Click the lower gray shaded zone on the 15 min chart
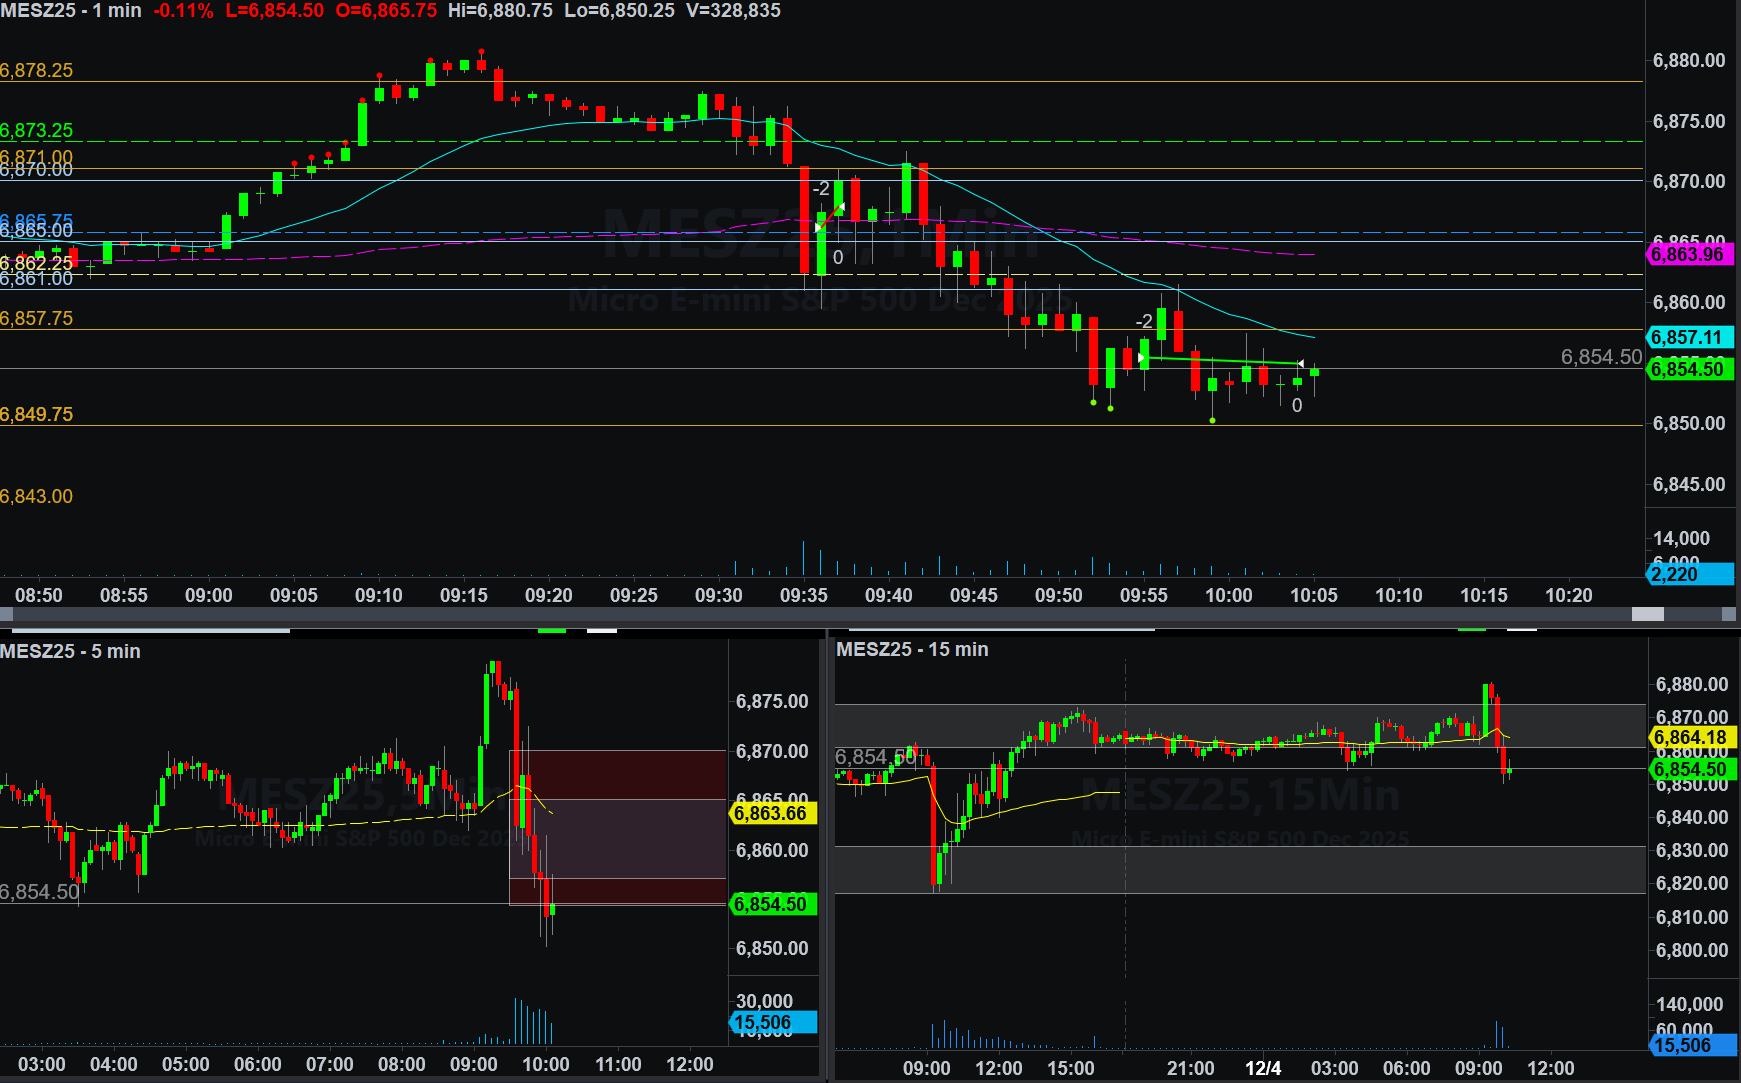The height and width of the screenshot is (1083, 1741). [1240, 869]
